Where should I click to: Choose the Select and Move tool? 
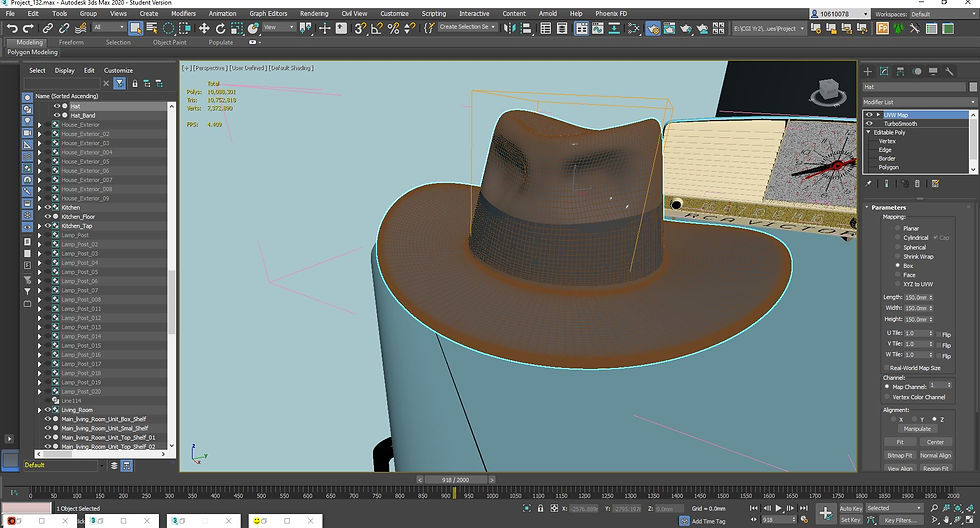tap(204, 28)
